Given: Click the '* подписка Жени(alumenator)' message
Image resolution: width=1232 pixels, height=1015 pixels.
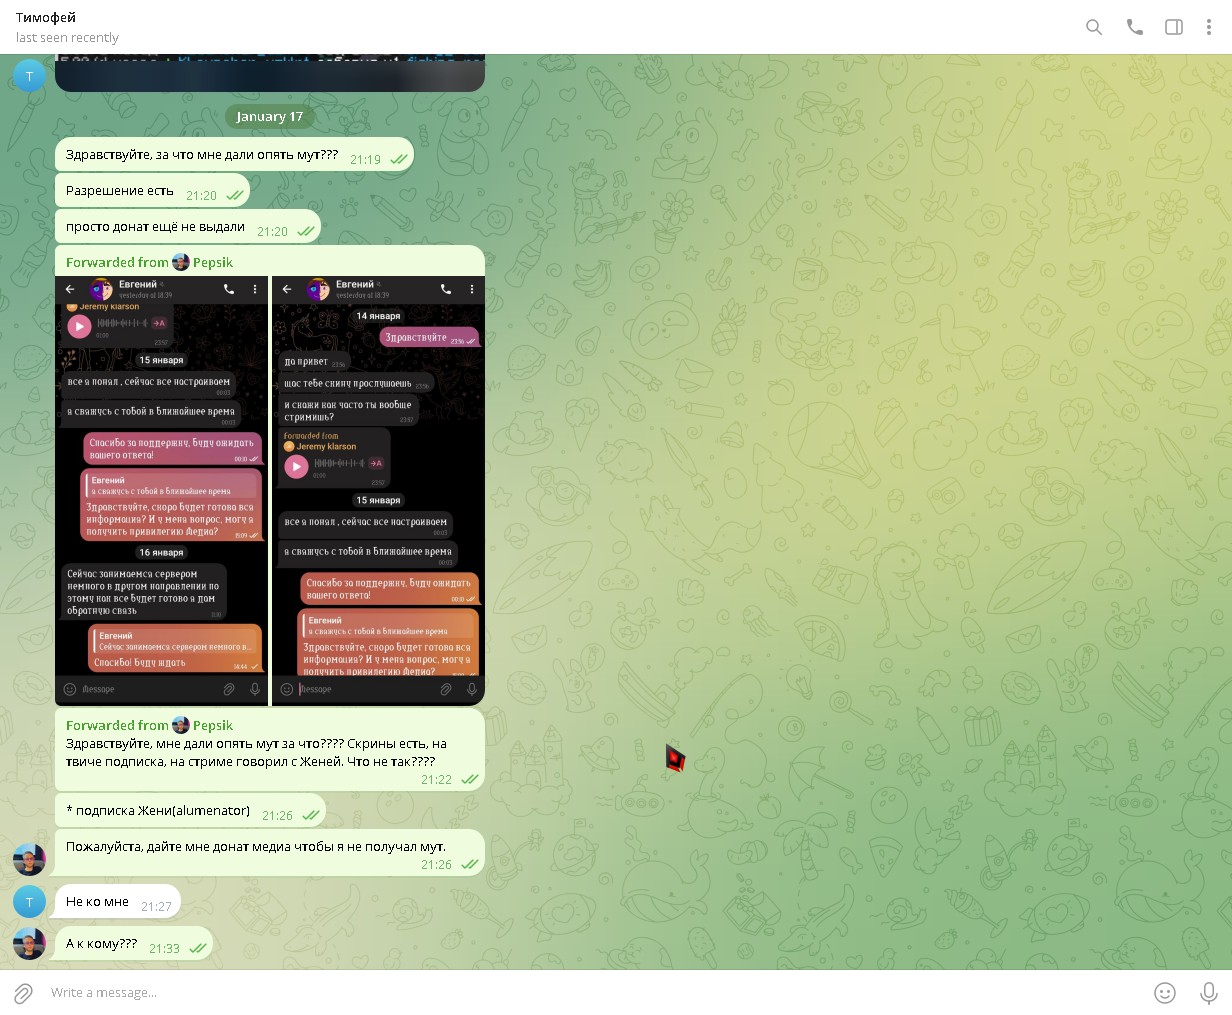Looking at the screenshot, I should pos(158,811).
